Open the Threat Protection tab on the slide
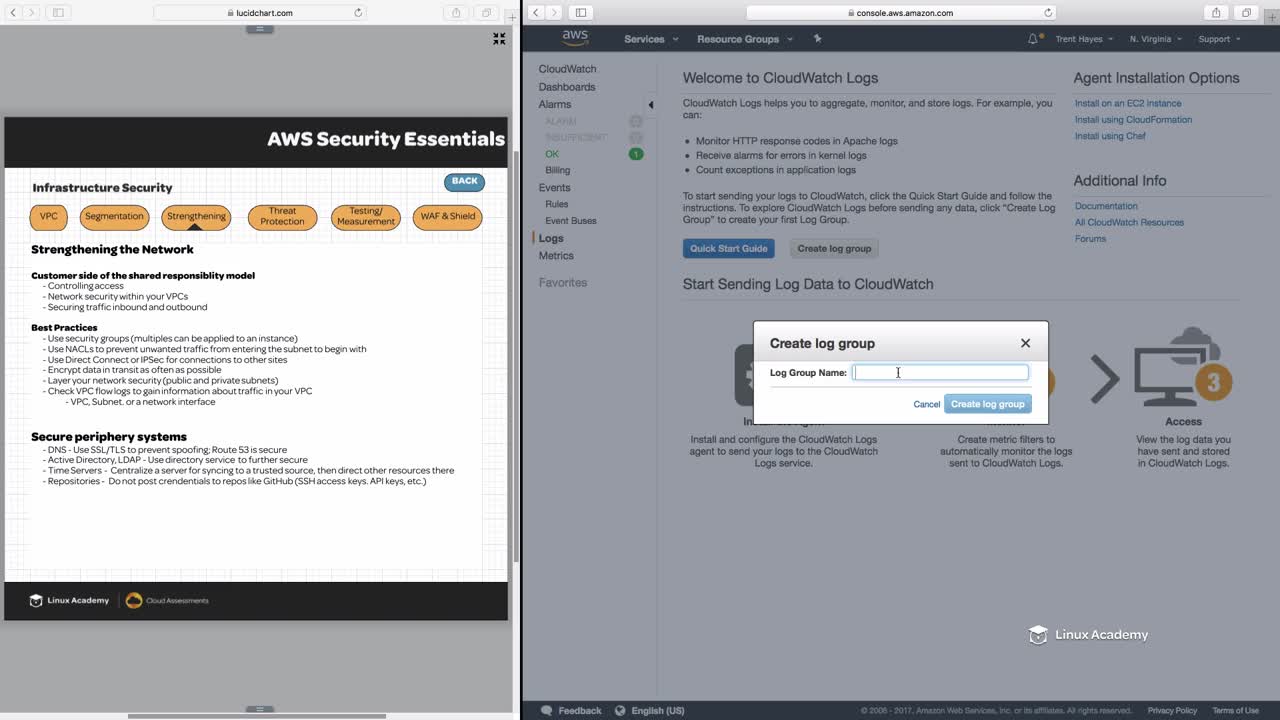1280x720 pixels. pos(282,216)
